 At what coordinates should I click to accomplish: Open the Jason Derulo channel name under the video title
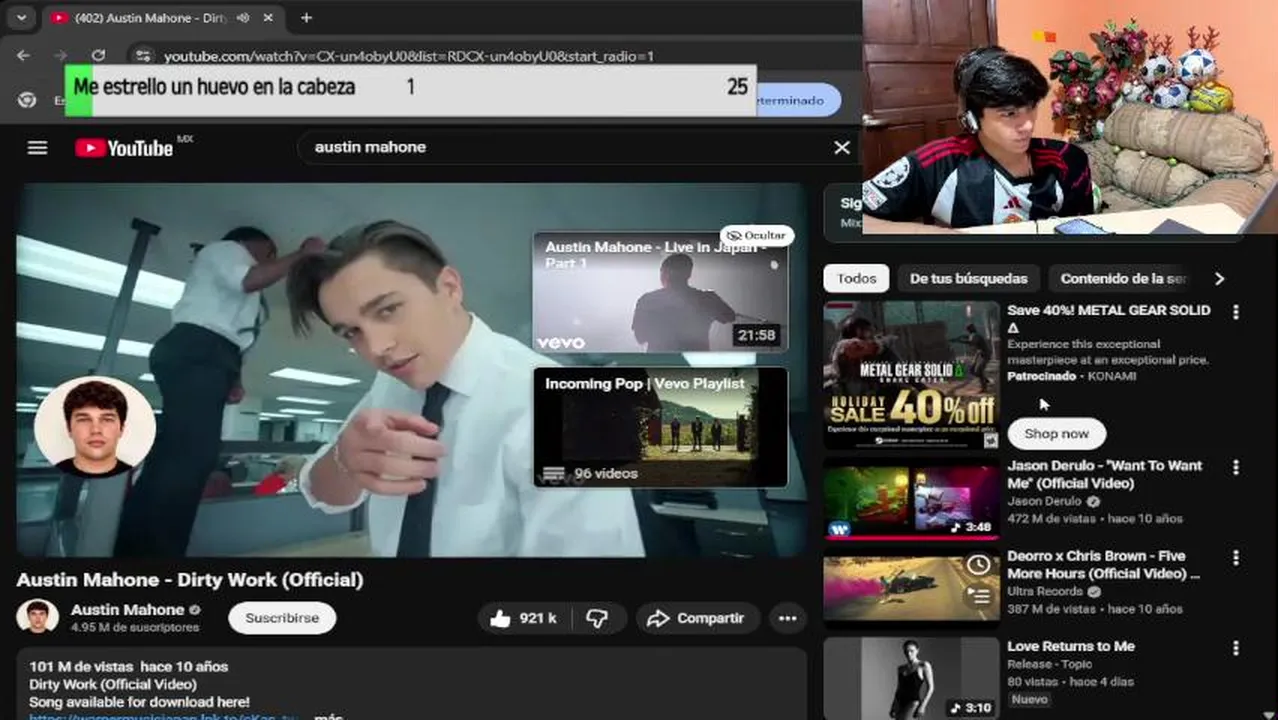1044,501
